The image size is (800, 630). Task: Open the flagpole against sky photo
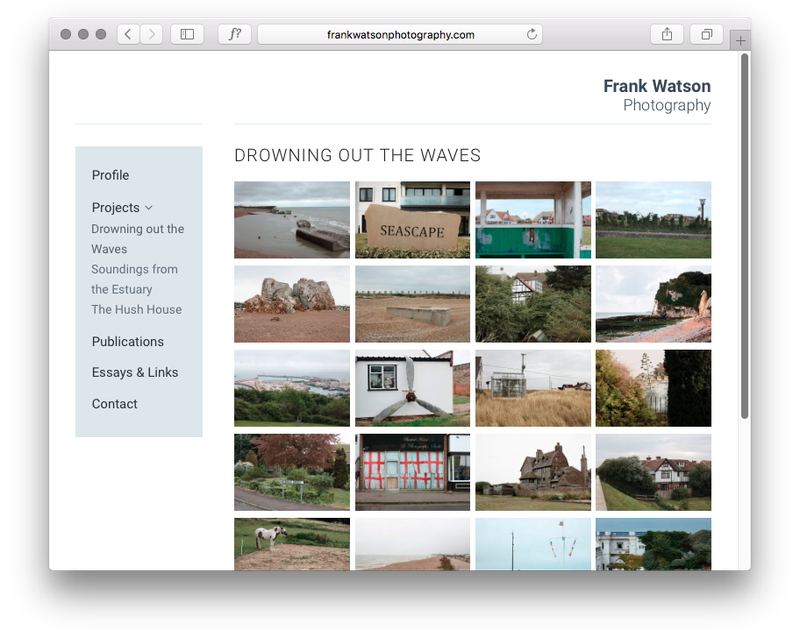point(533,544)
